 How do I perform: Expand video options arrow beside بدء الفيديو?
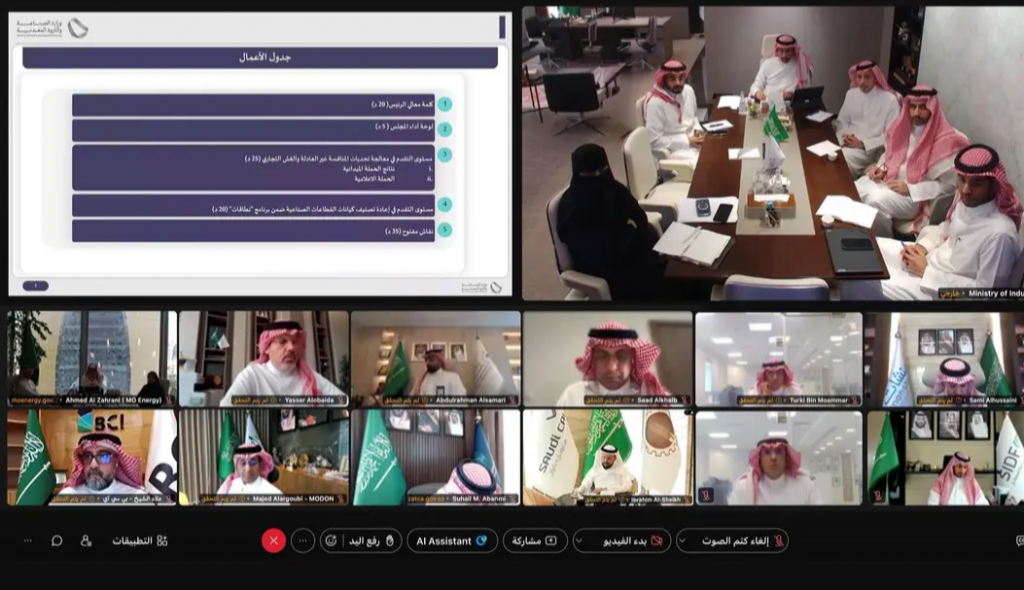(x=581, y=541)
